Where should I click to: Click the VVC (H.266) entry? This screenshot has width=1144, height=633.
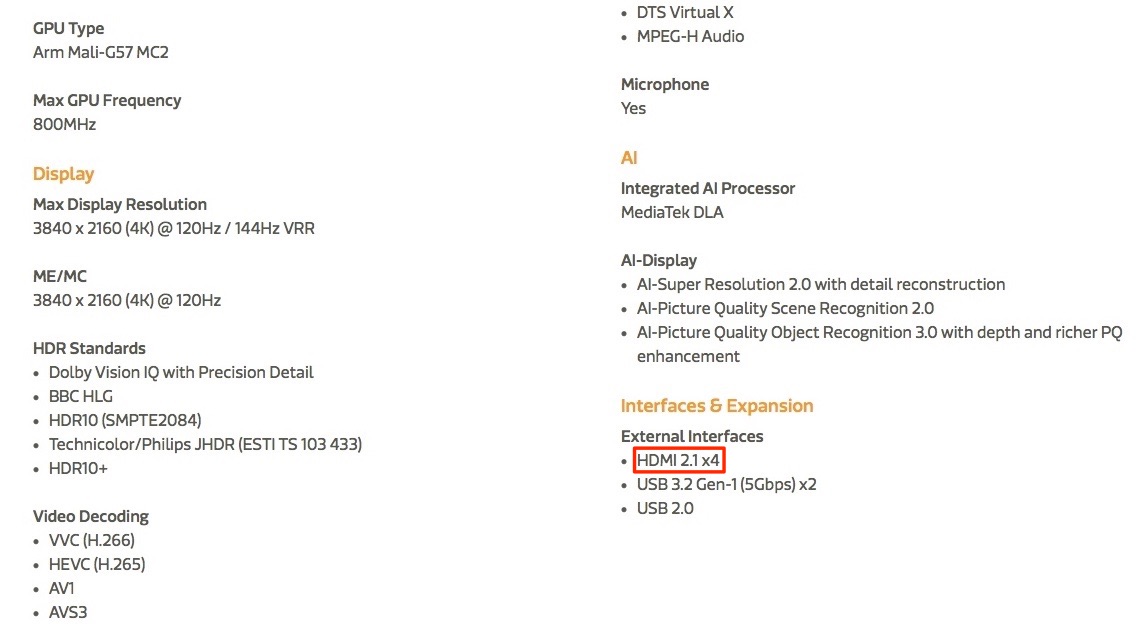(92, 540)
